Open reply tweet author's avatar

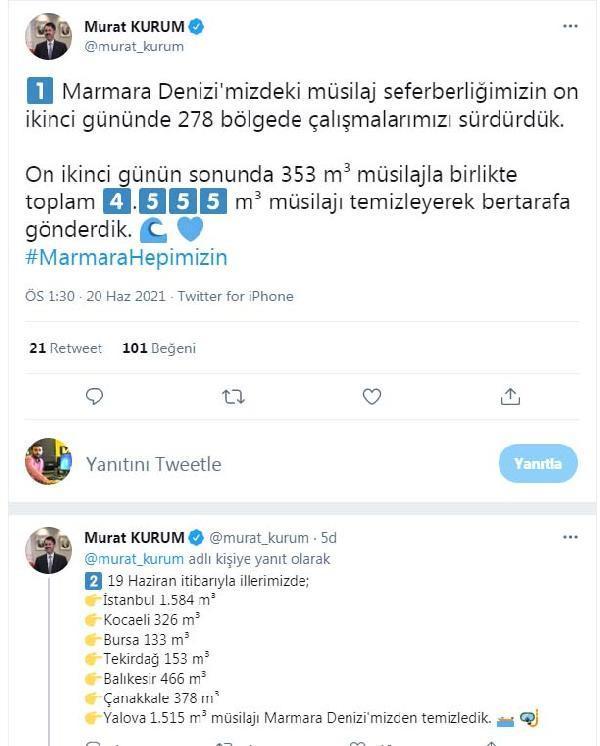point(48,550)
